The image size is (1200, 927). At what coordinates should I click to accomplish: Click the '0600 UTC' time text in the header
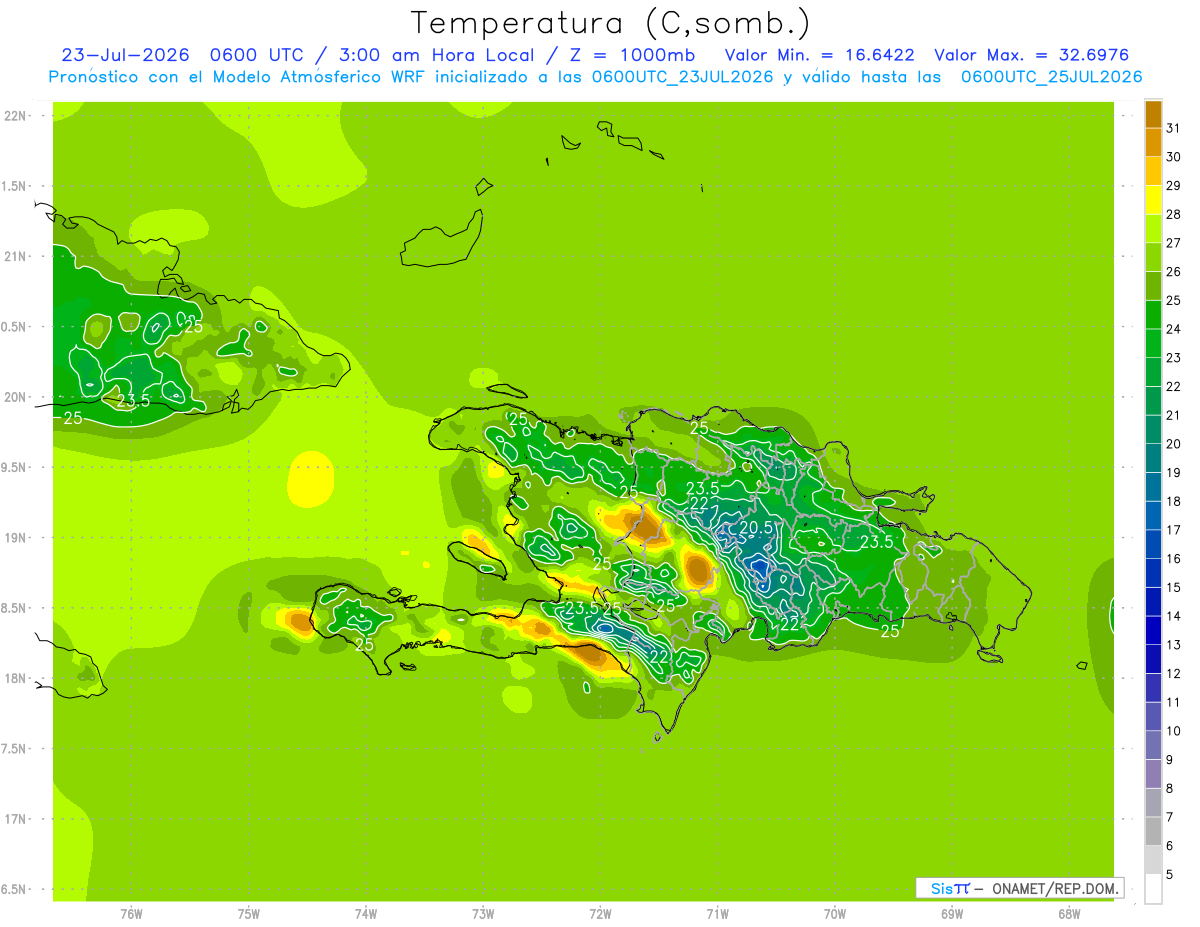[x=258, y=55]
